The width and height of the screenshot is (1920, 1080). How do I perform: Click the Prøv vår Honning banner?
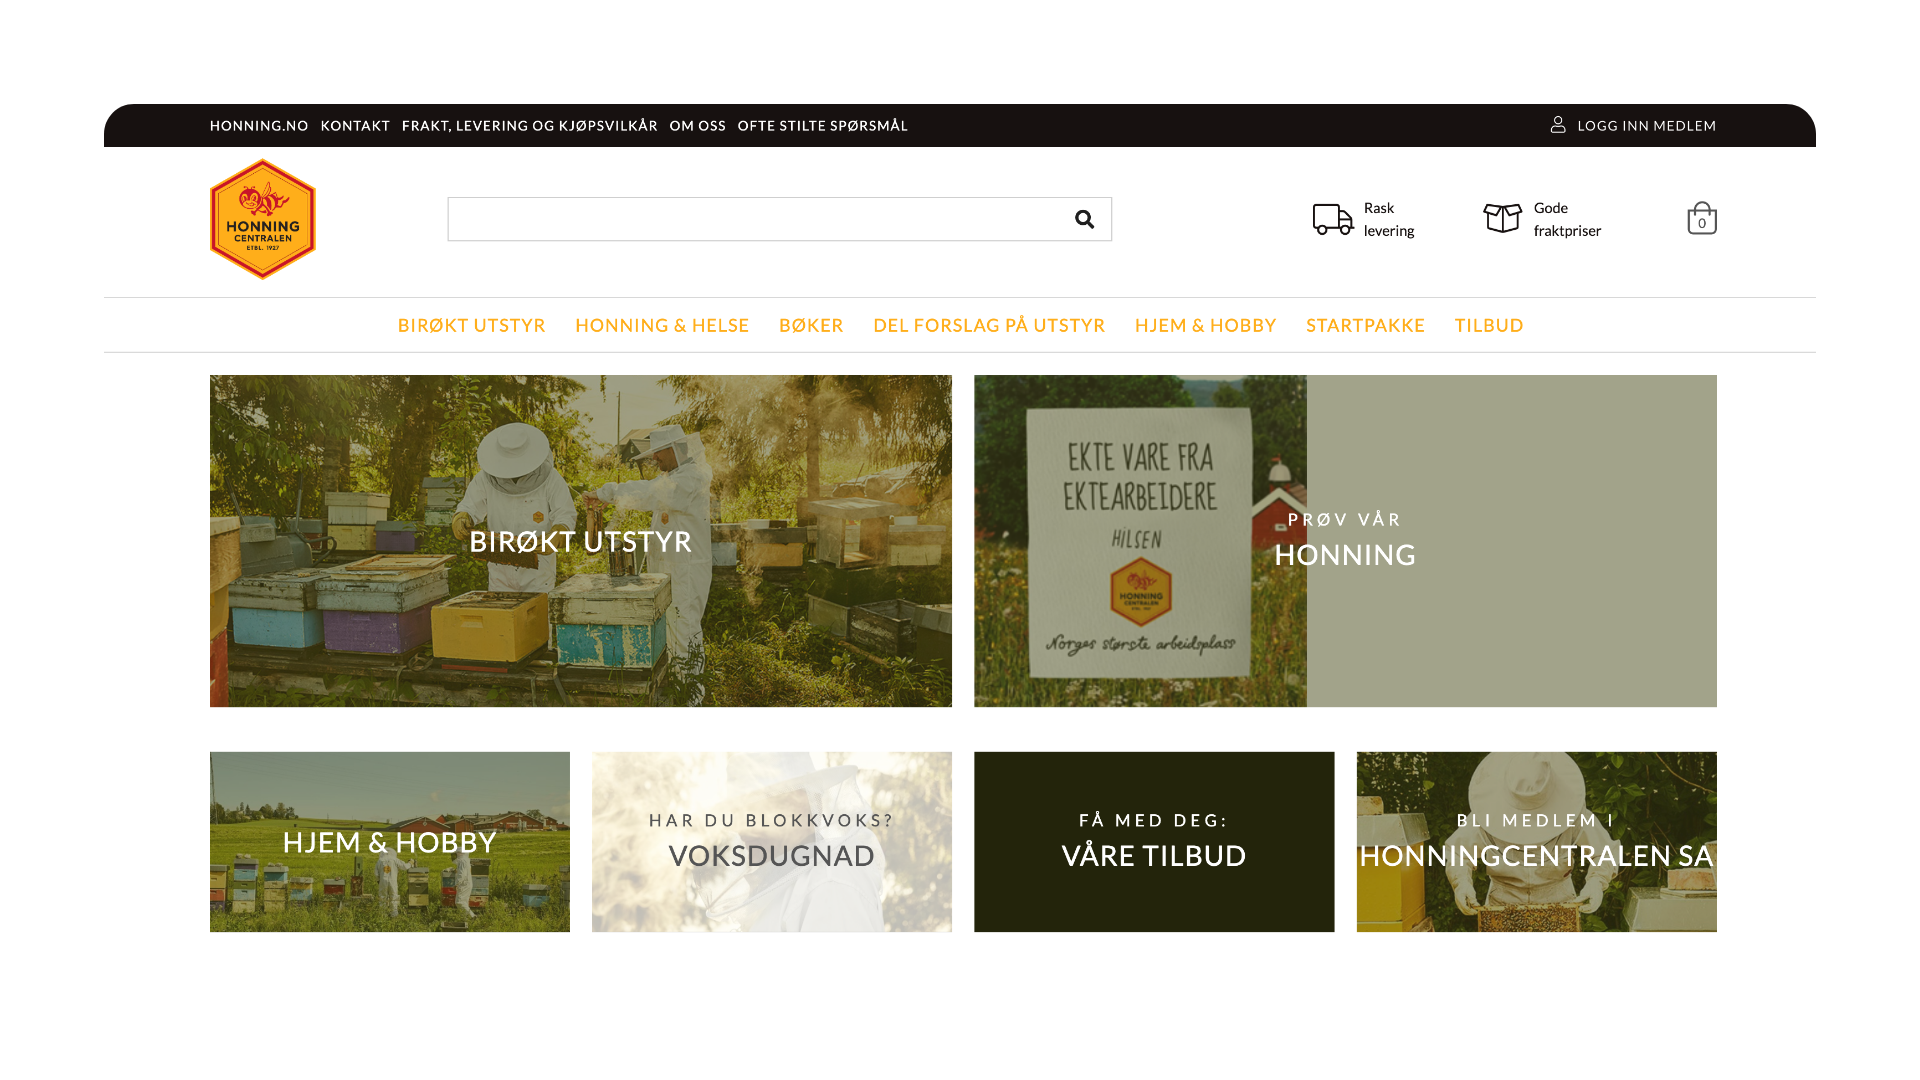[x=1345, y=541]
